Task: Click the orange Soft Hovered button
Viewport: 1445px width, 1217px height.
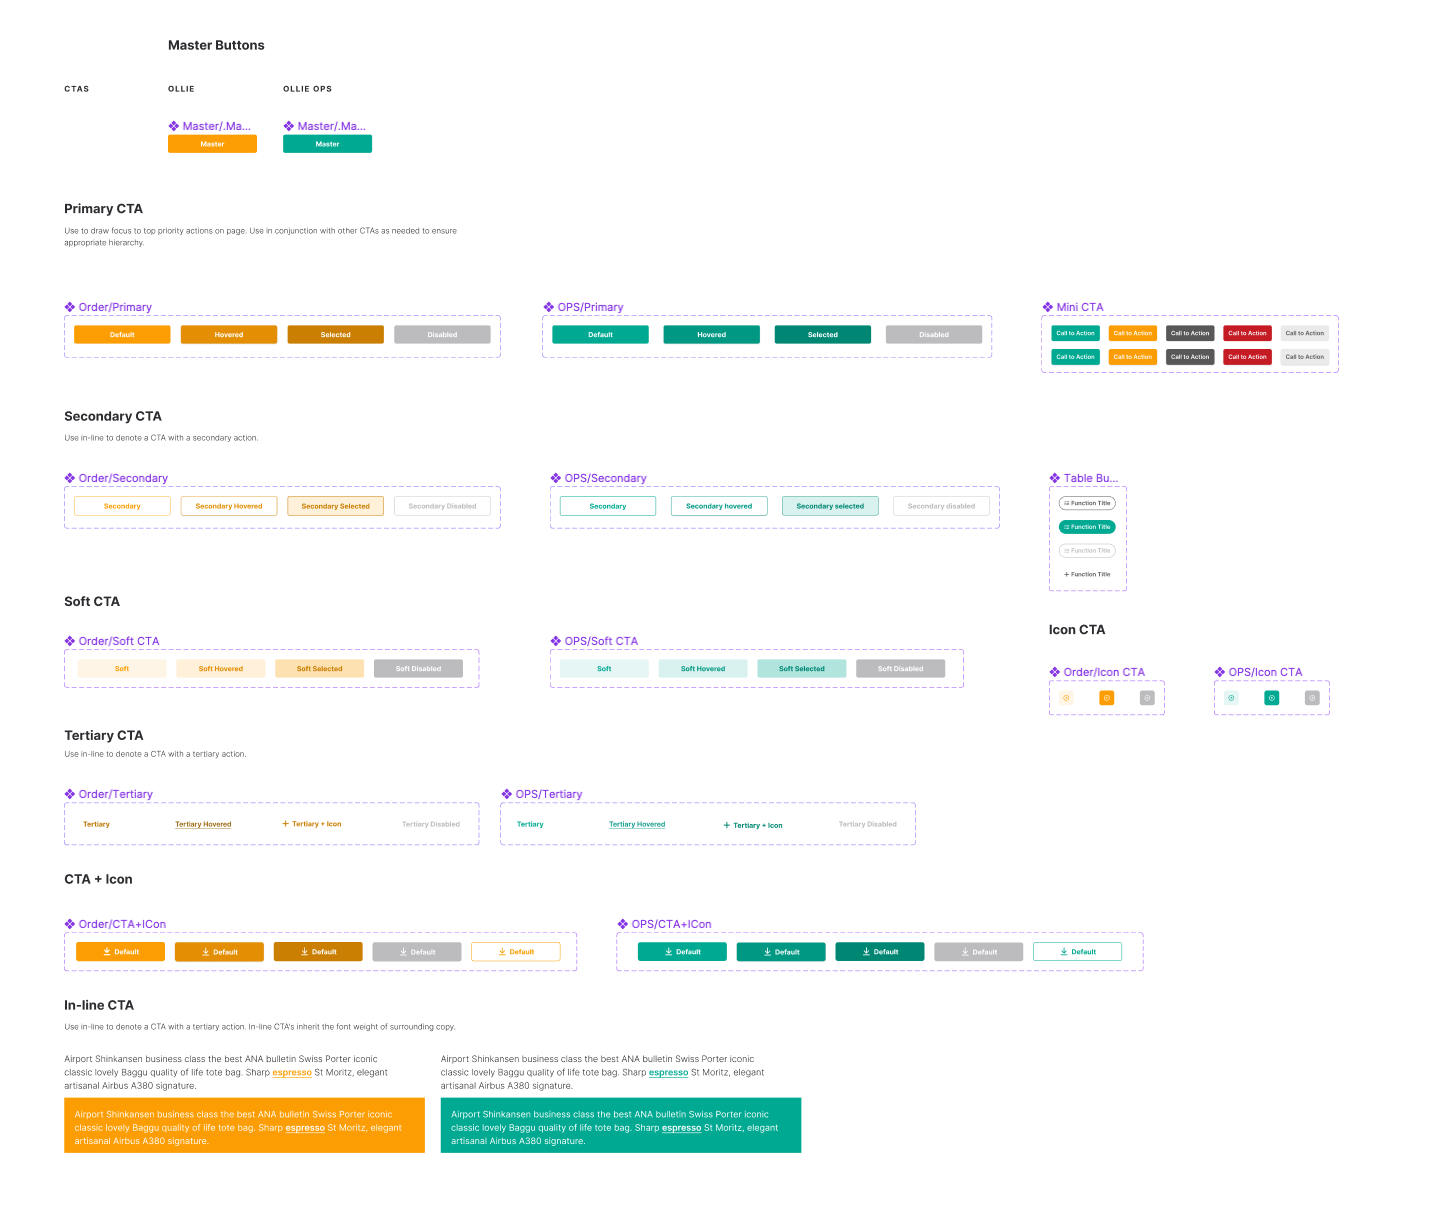Action: pos(221,669)
